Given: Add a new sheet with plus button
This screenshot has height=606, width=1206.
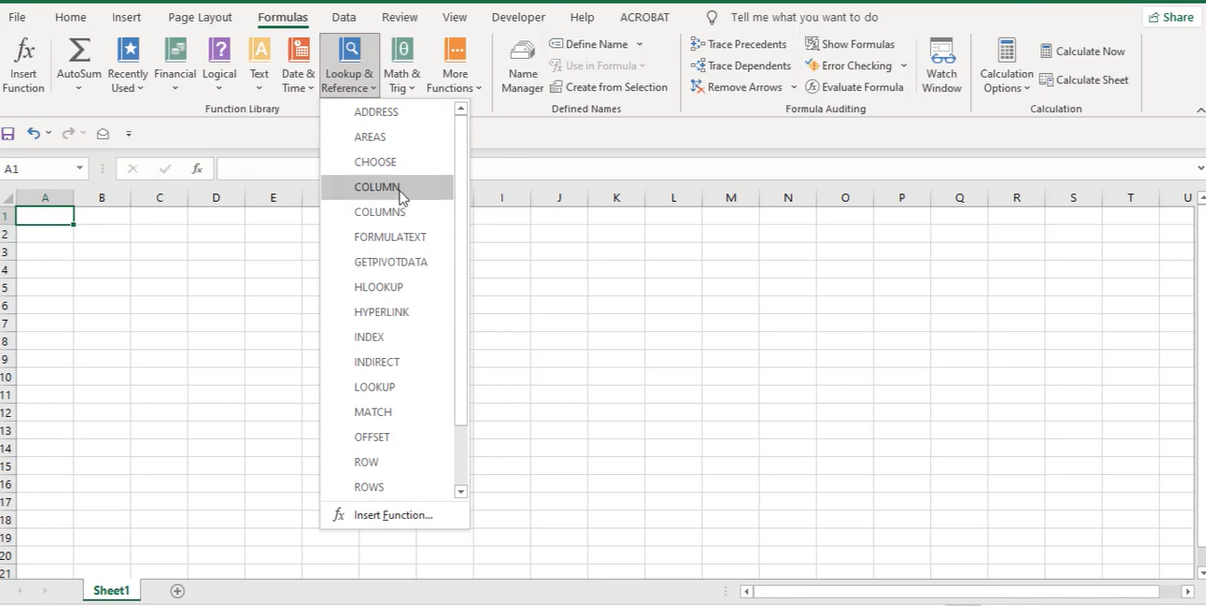Looking at the screenshot, I should point(177,591).
